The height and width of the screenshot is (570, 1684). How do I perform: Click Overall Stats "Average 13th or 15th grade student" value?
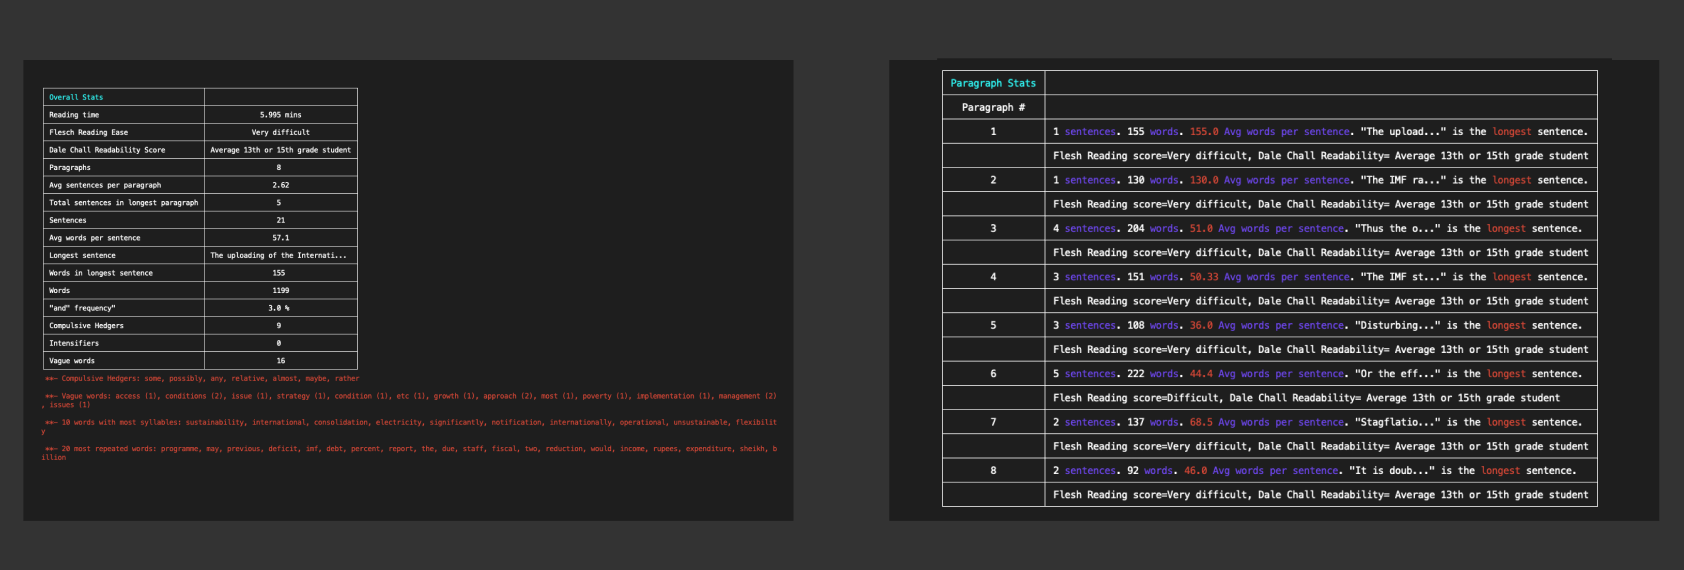[280, 150]
